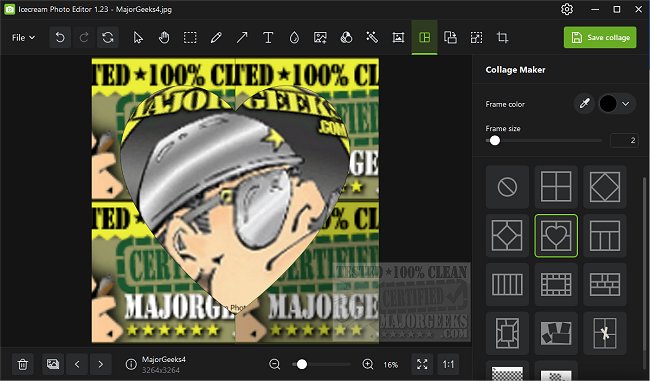Choose the scattered photos collage layout
This screenshot has width=650, height=381.
click(556, 333)
